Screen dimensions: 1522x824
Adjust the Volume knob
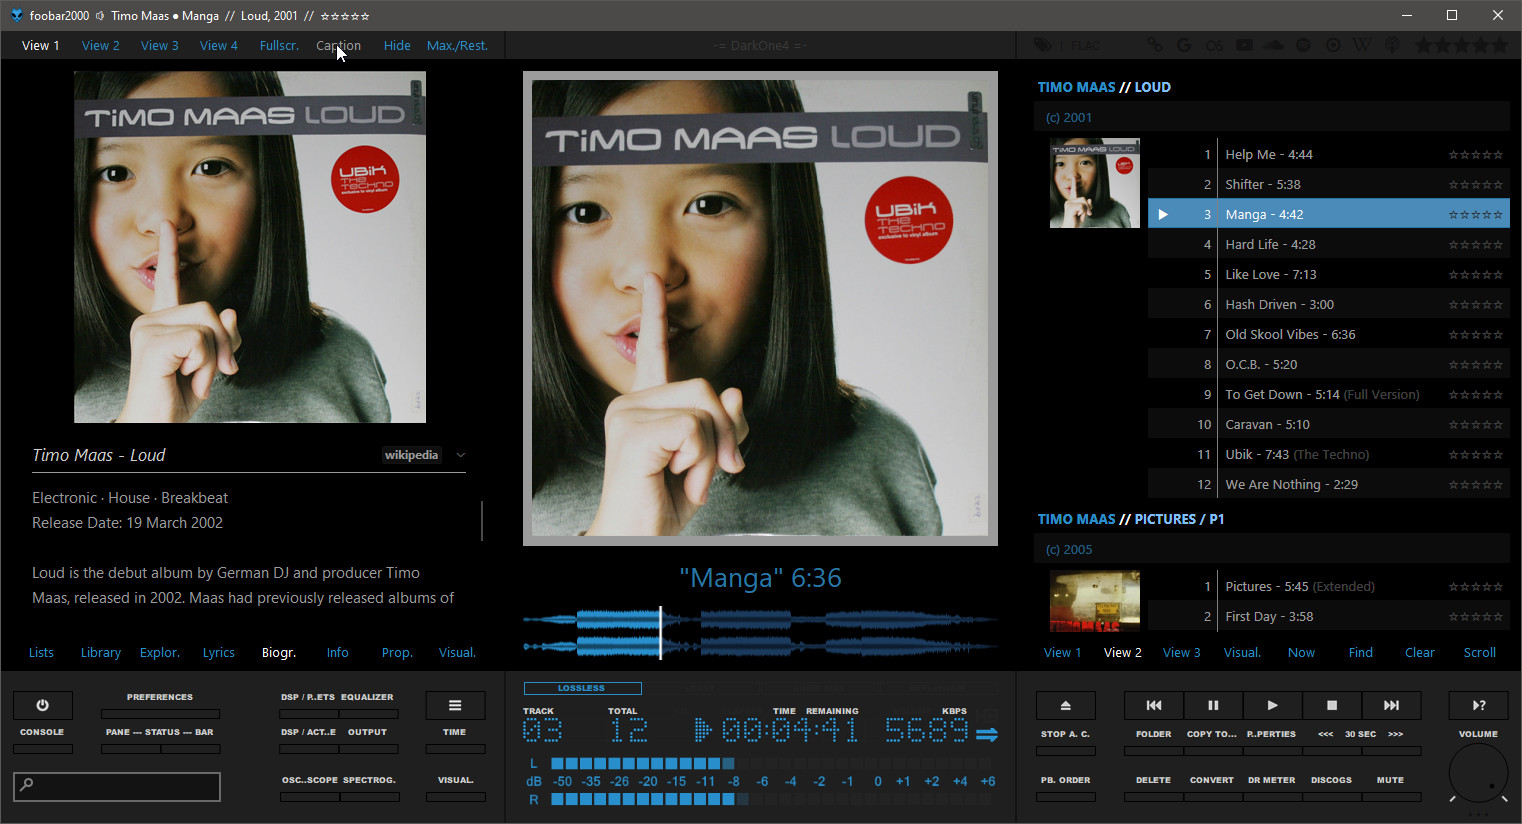click(1478, 773)
